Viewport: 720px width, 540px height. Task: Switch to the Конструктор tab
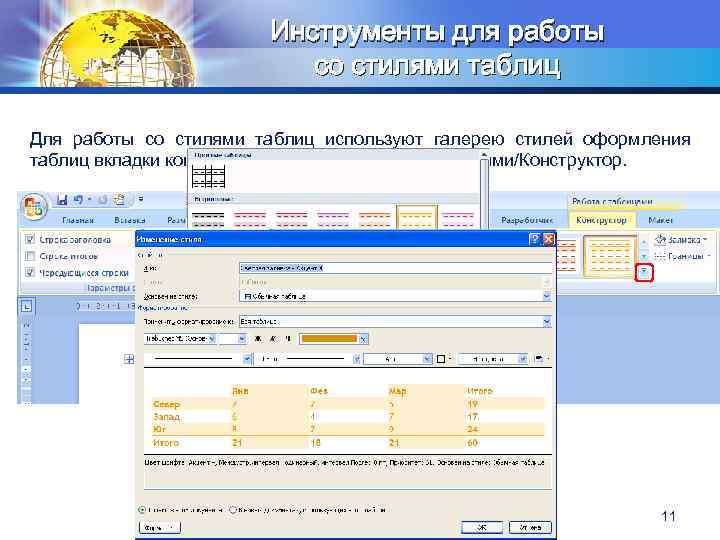point(602,220)
